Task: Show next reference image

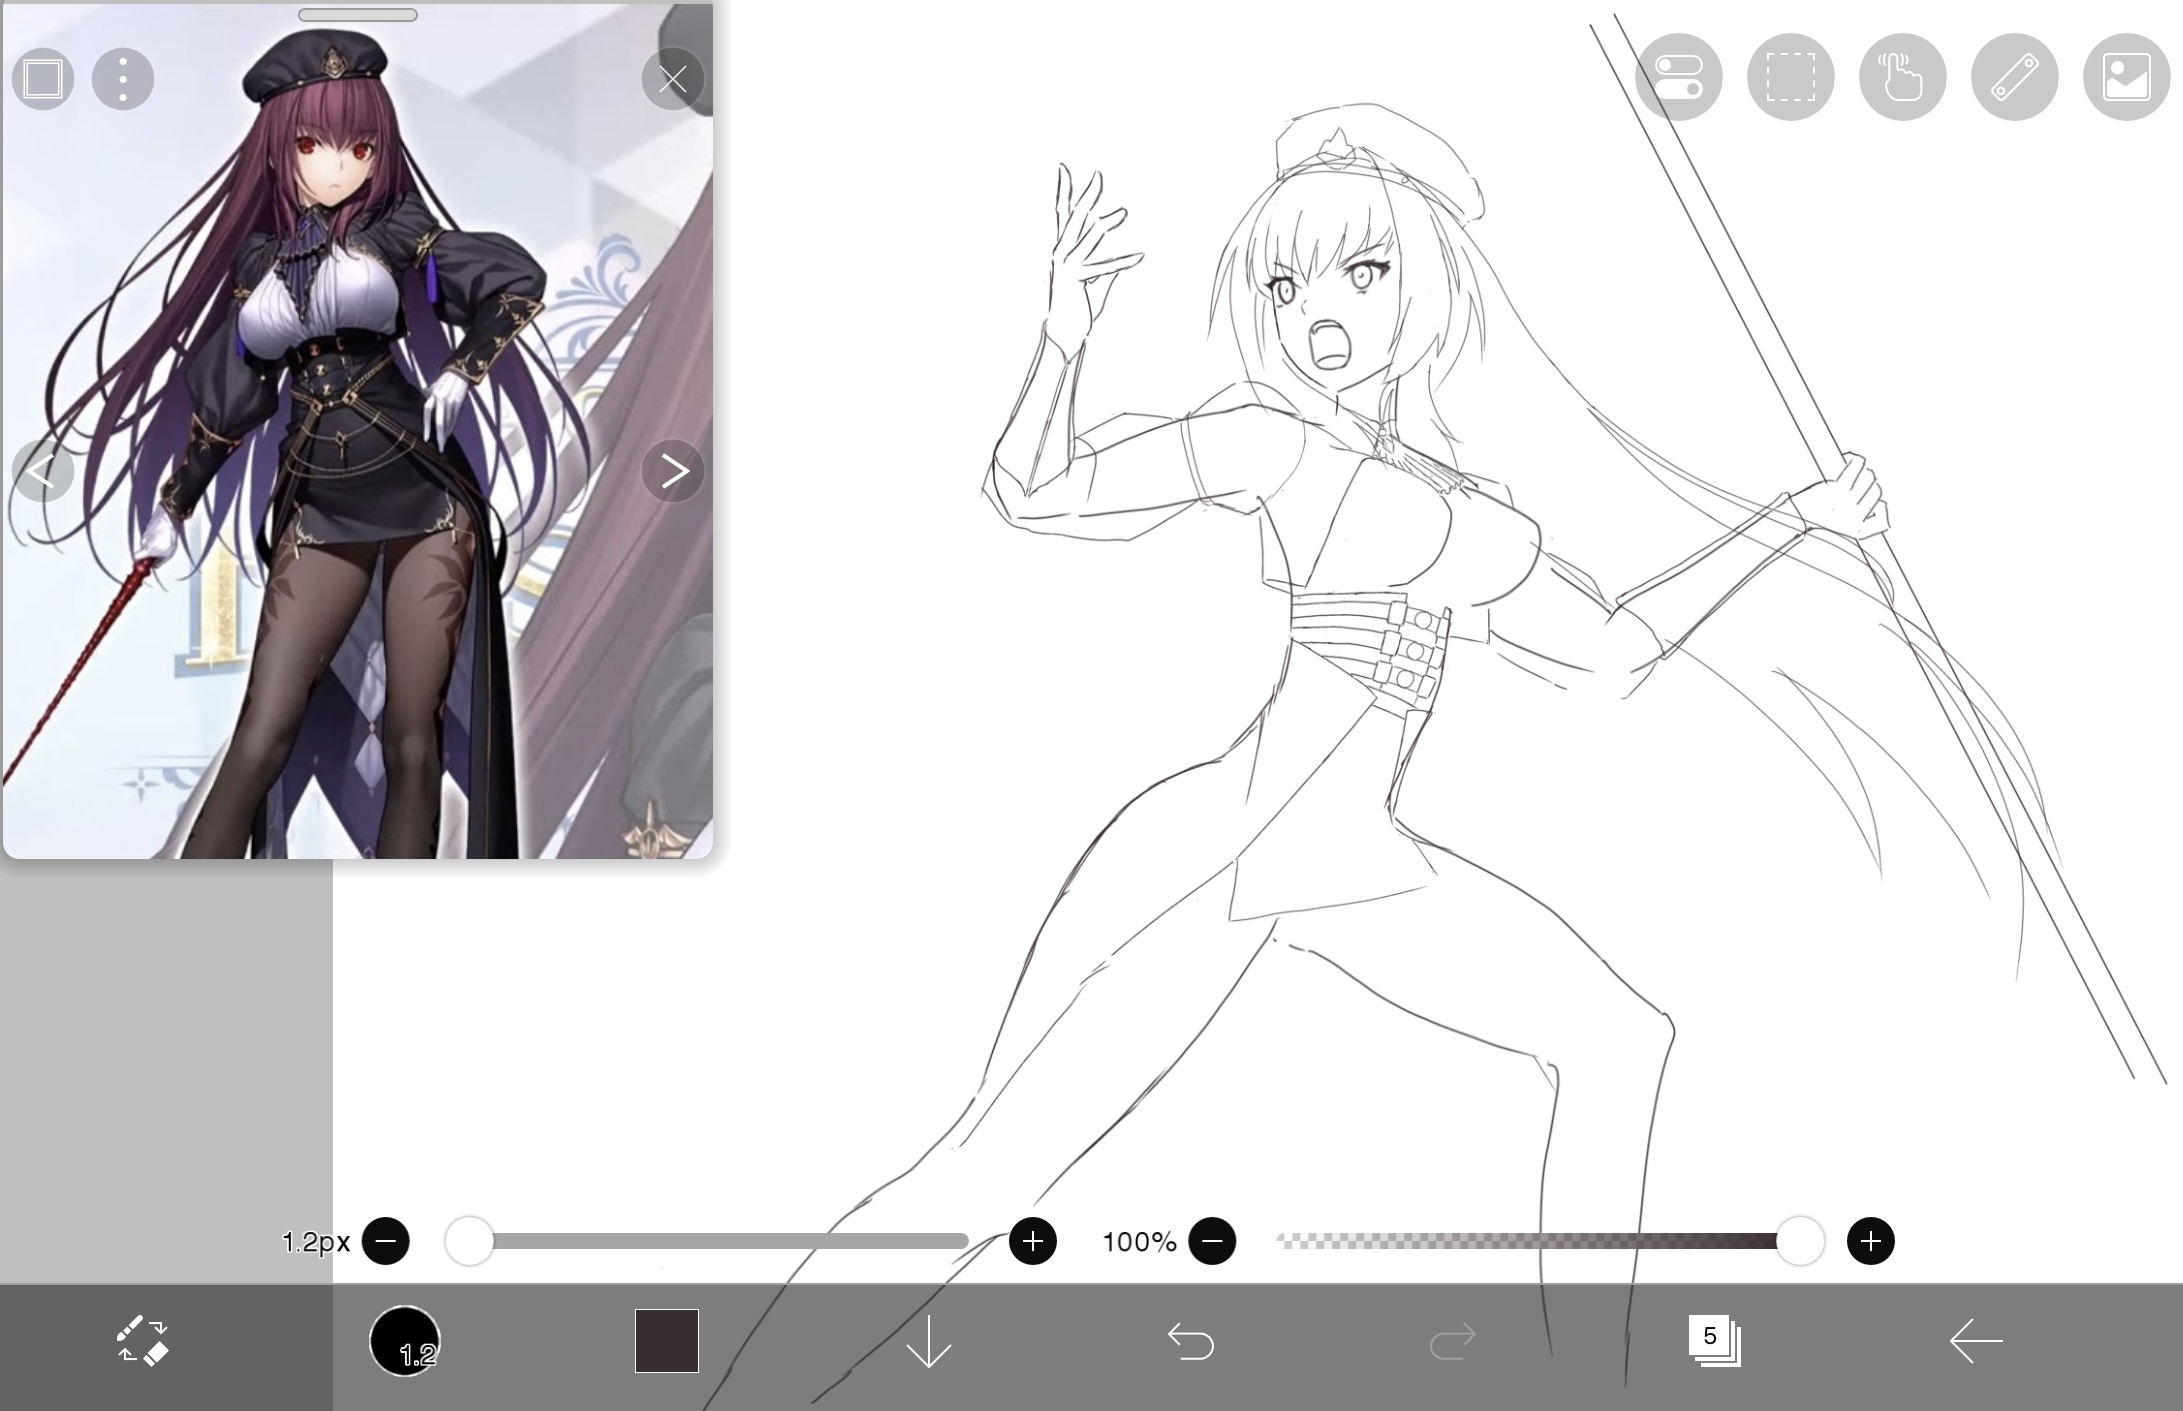Action: click(x=673, y=470)
